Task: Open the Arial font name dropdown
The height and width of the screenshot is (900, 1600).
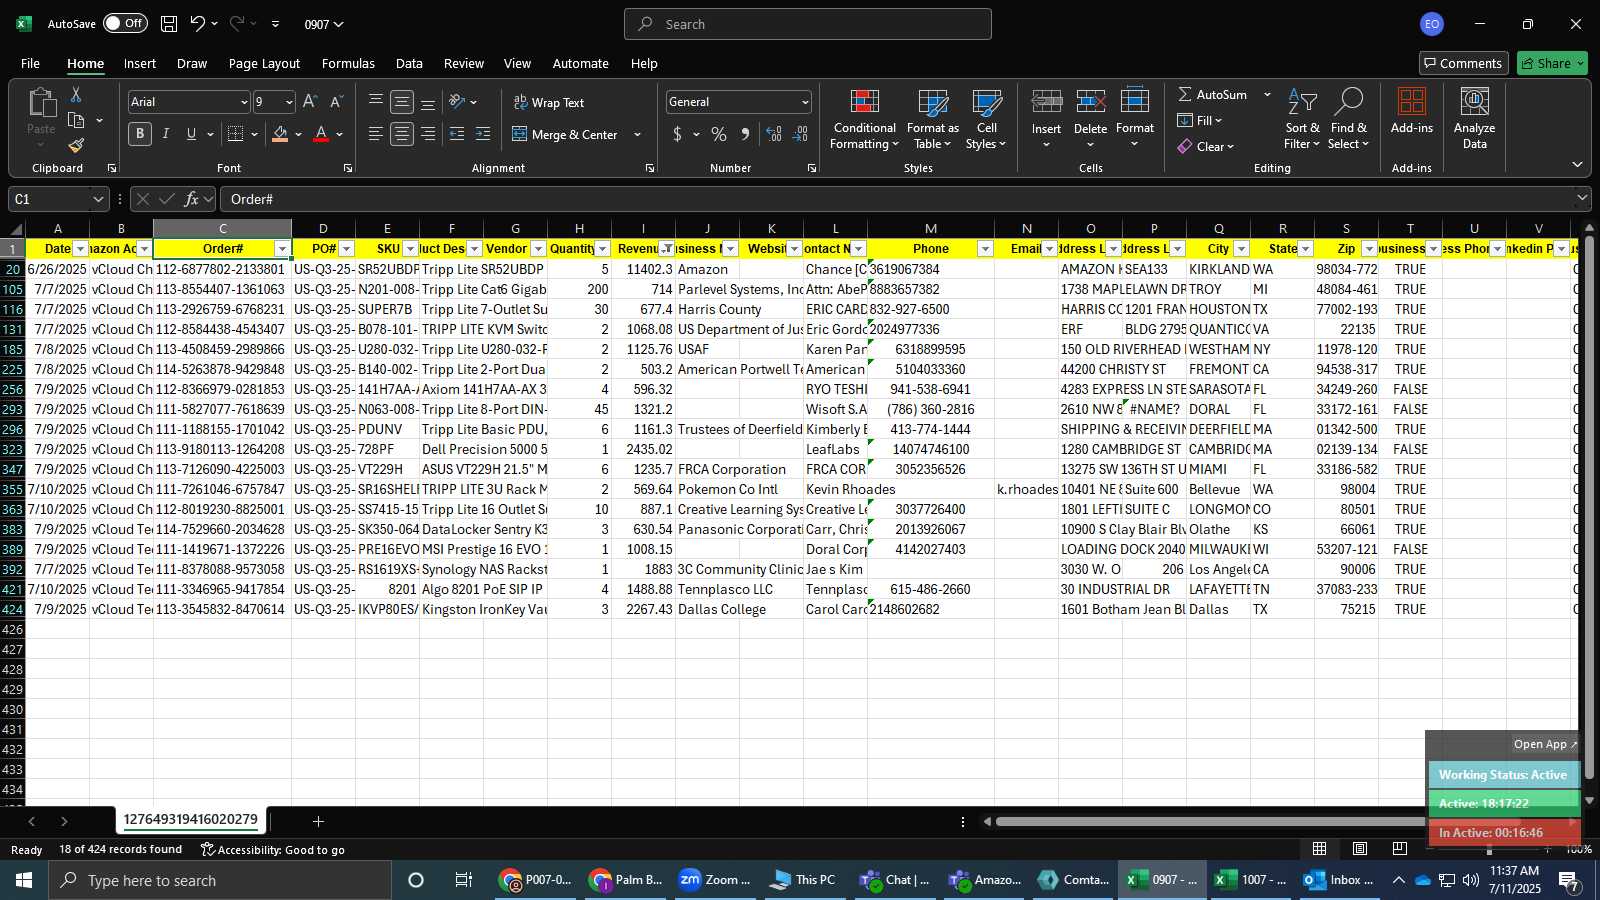Action: (x=243, y=102)
